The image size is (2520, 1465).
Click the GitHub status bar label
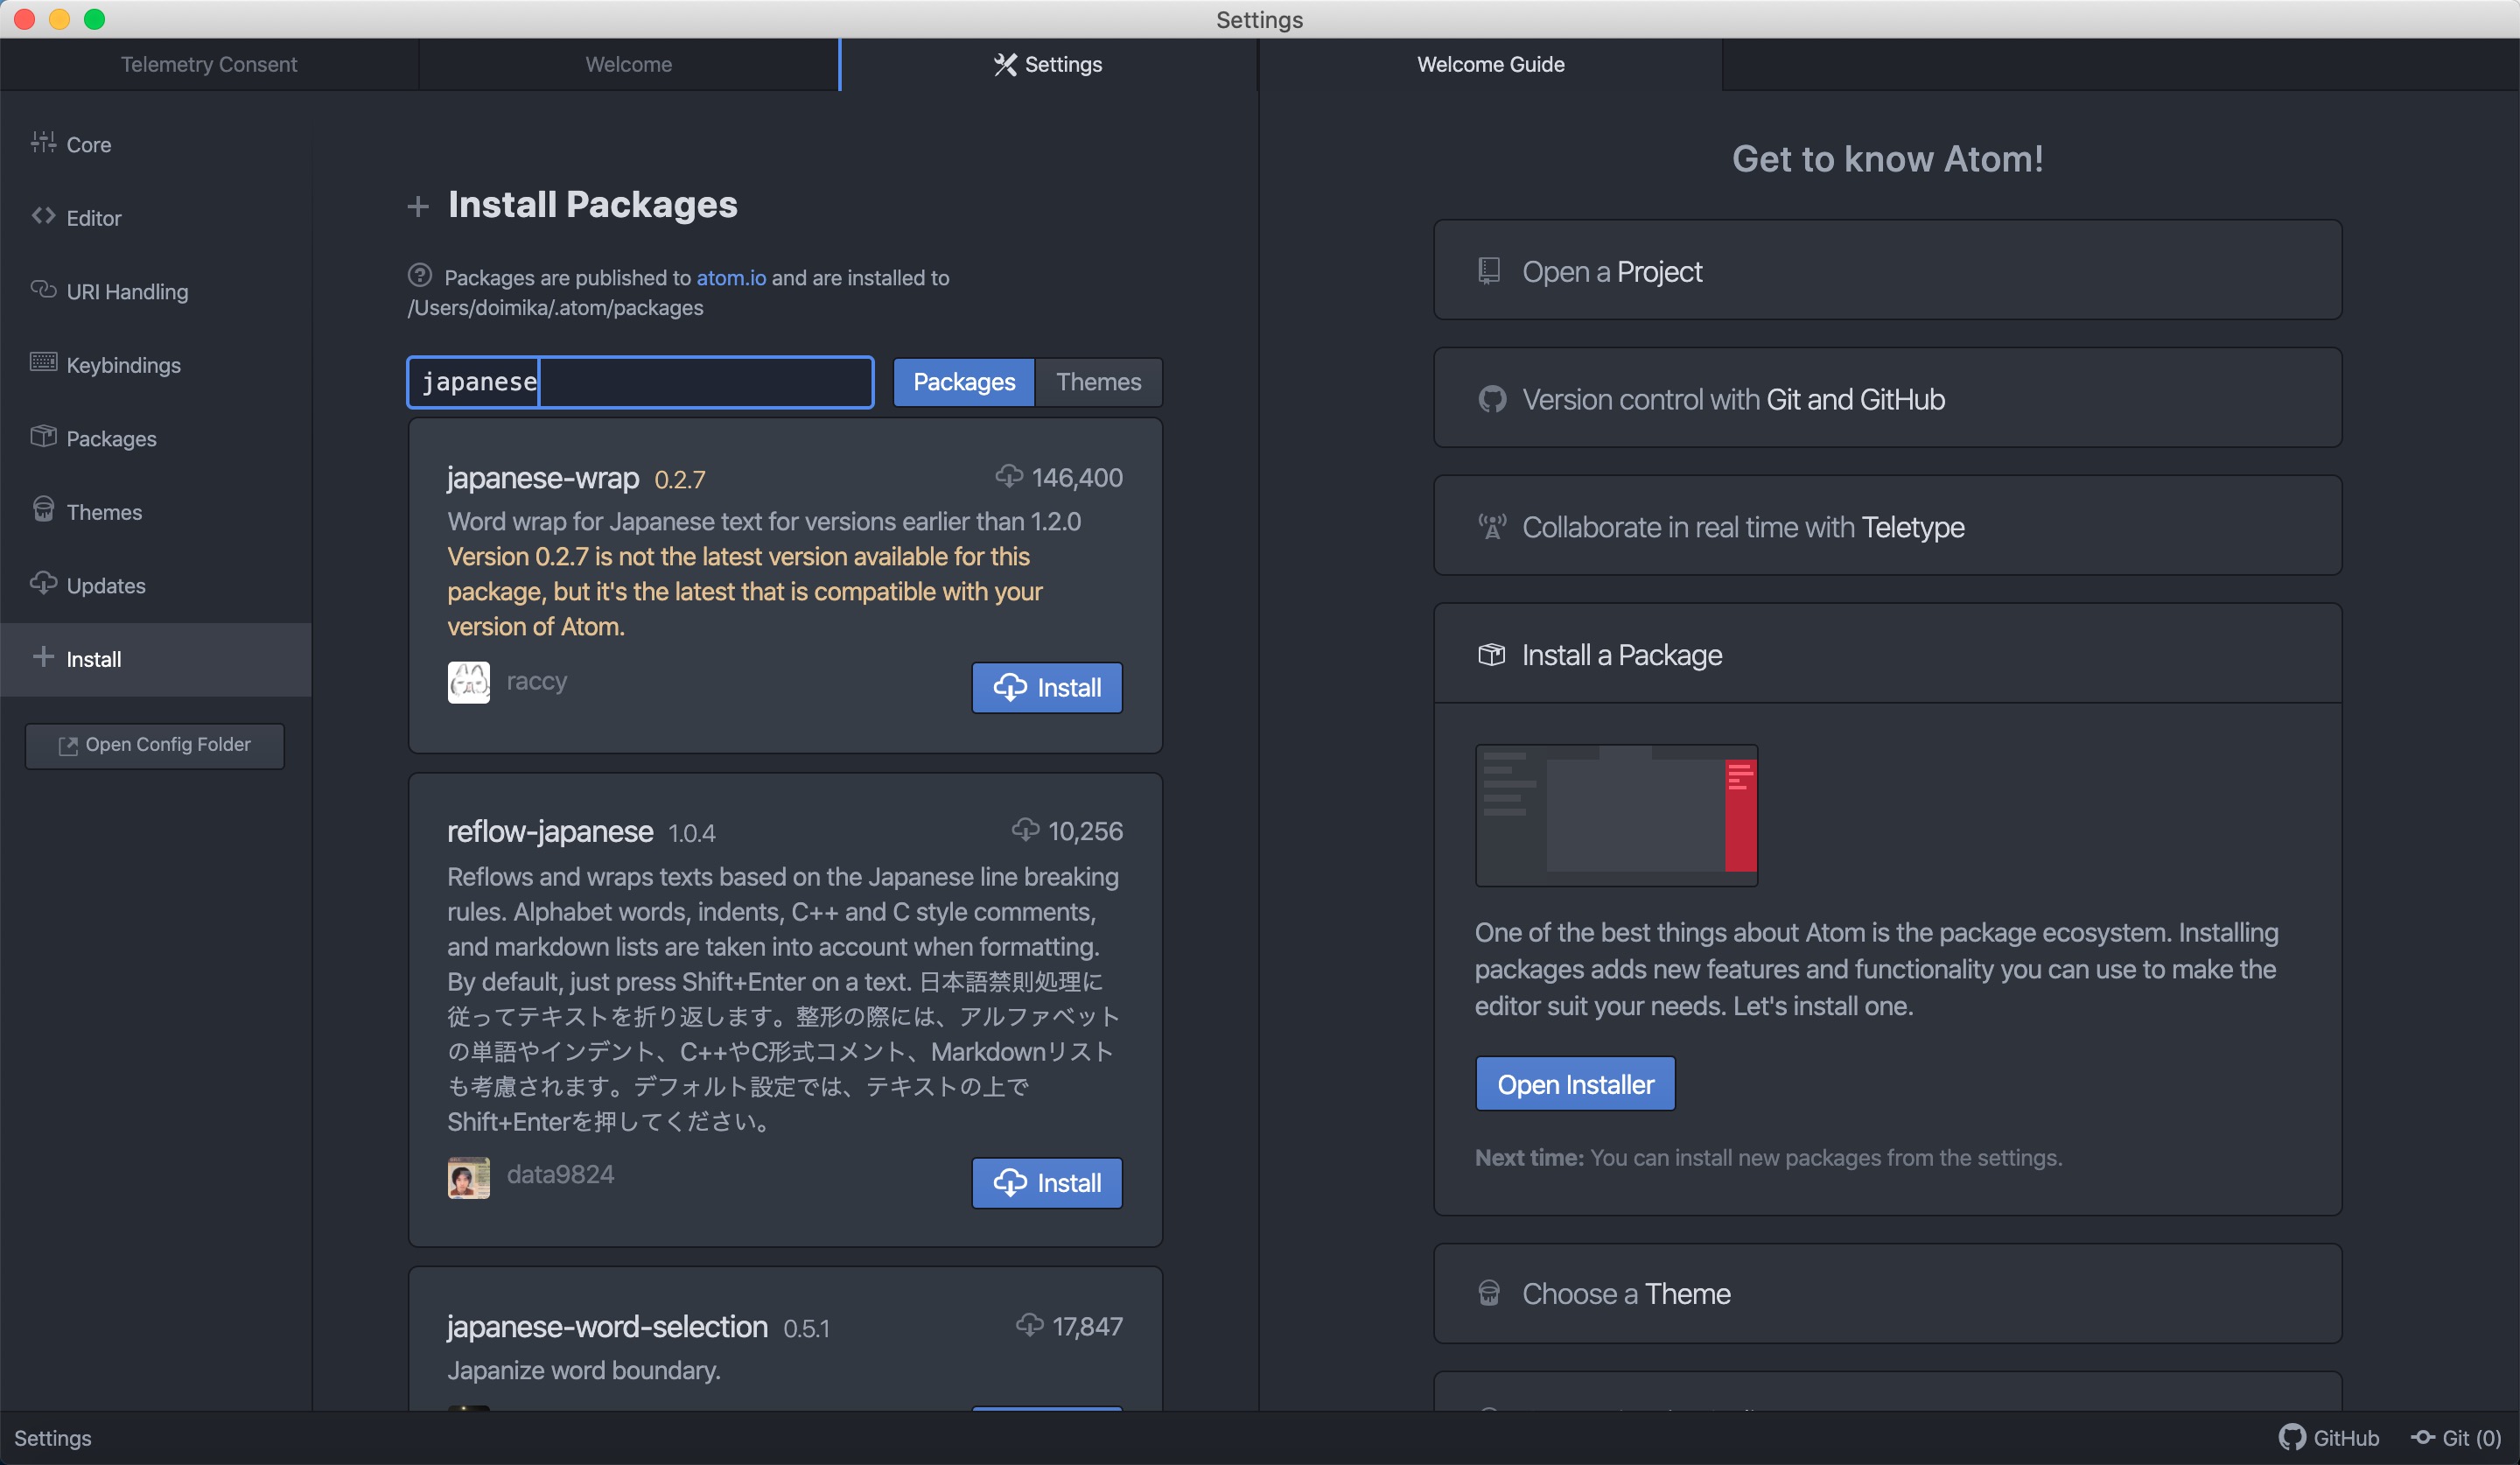pyautogui.click(x=2346, y=1437)
